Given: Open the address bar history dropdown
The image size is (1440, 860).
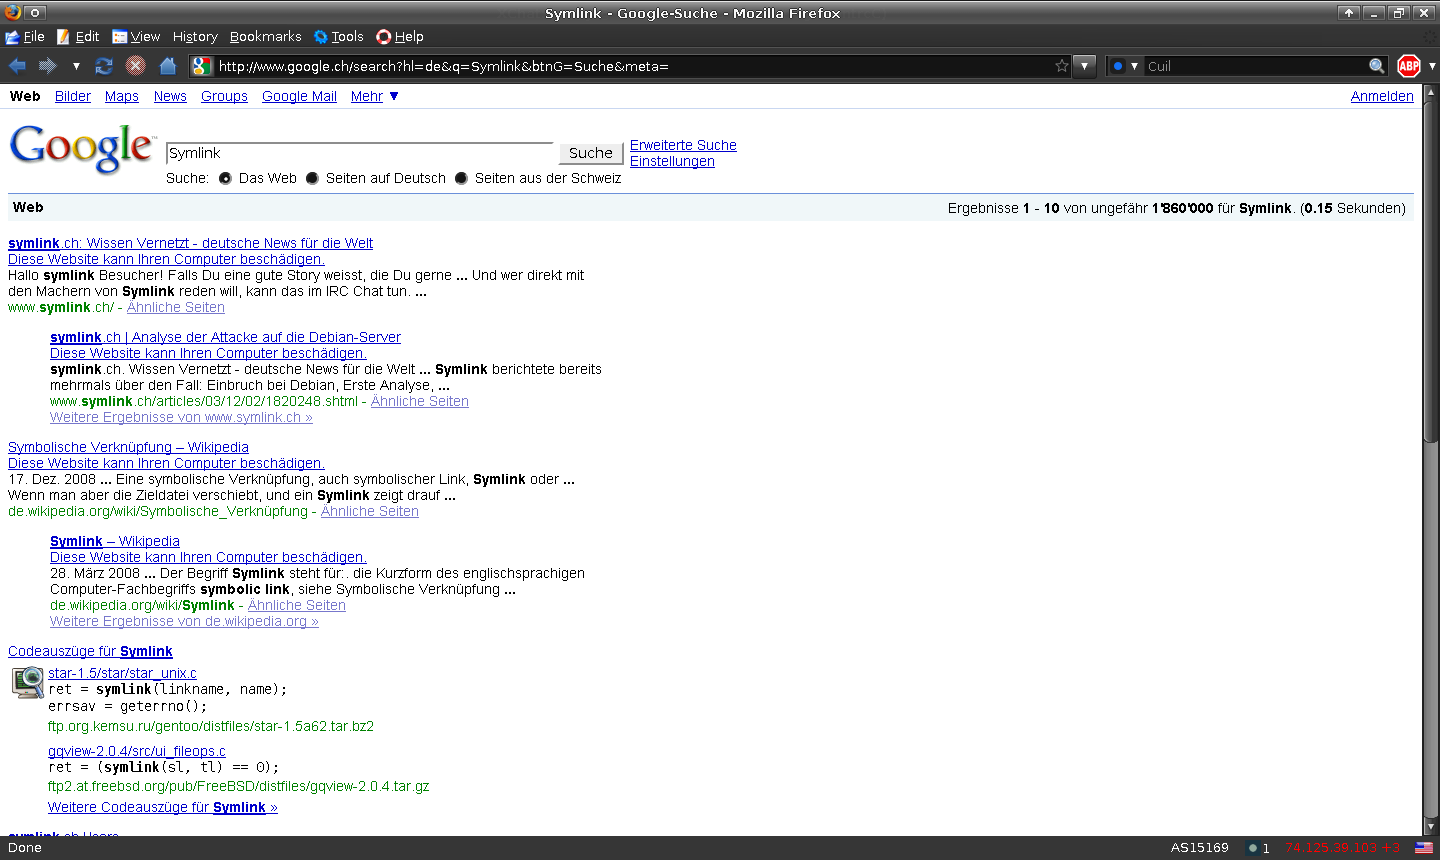Looking at the screenshot, I should point(1085,66).
